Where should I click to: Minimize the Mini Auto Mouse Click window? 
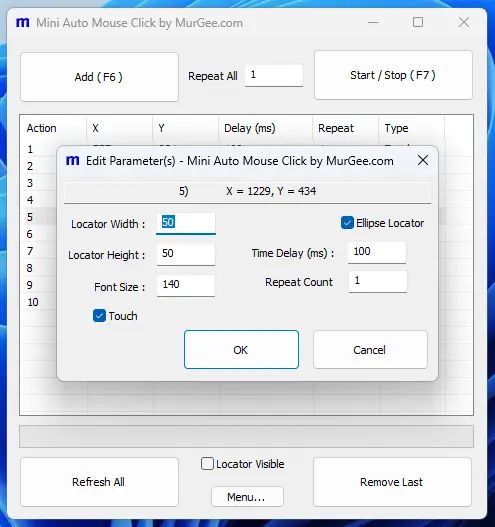click(373, 23)
